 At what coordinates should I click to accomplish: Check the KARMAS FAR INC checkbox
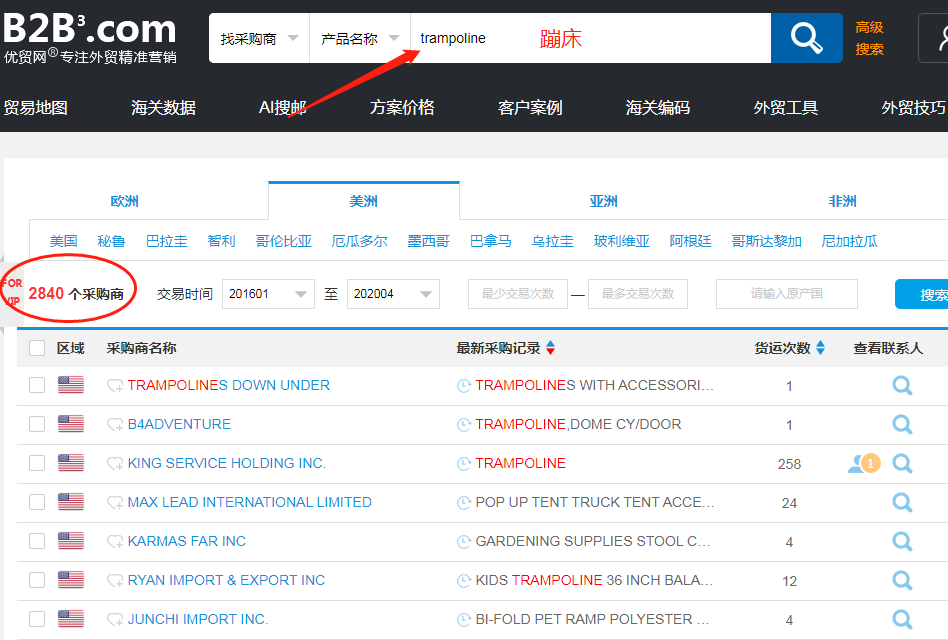[x=37, y=541]
